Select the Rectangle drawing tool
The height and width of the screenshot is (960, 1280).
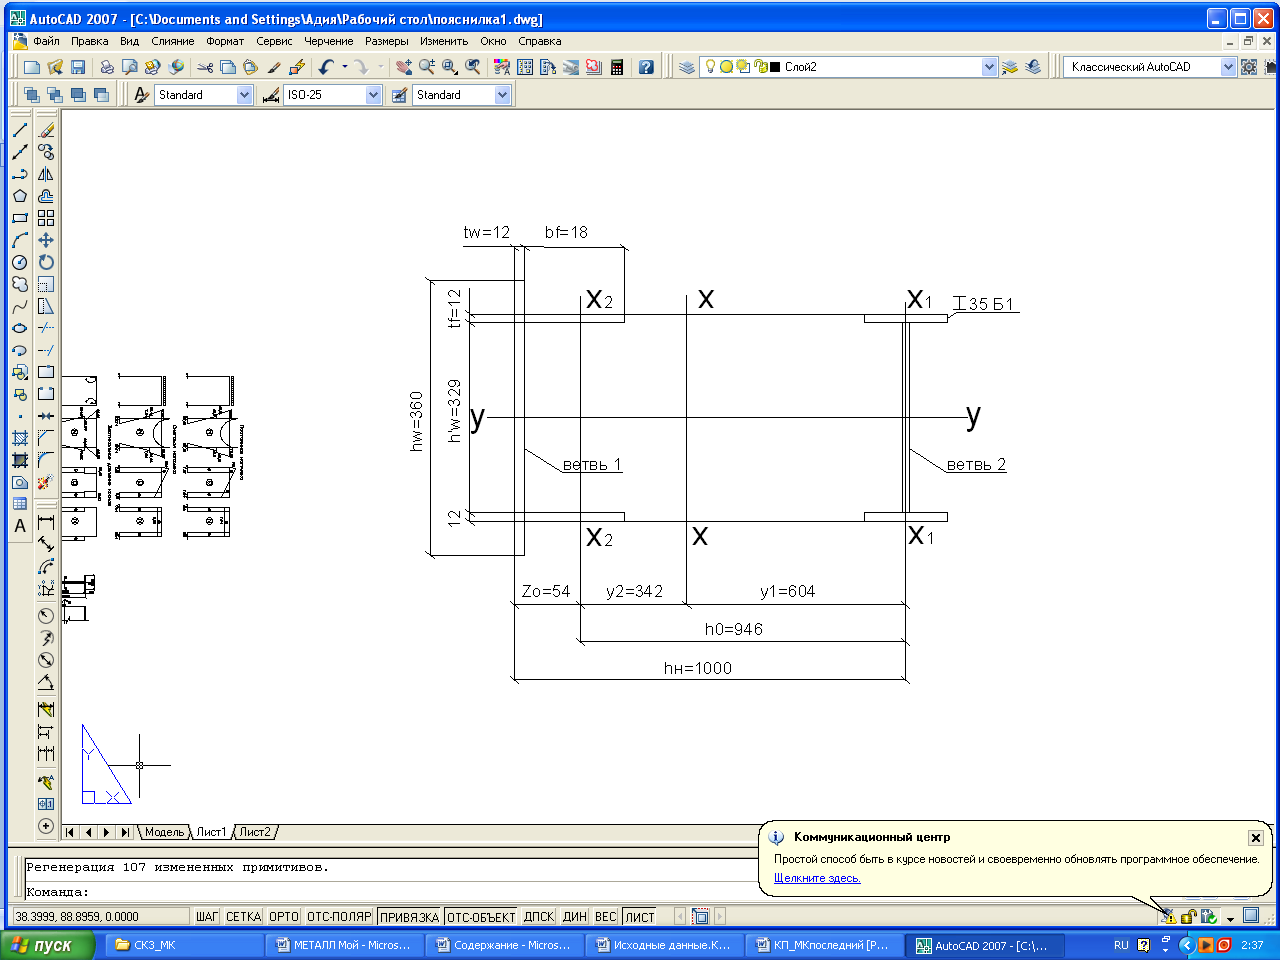[x=19, y=218]
